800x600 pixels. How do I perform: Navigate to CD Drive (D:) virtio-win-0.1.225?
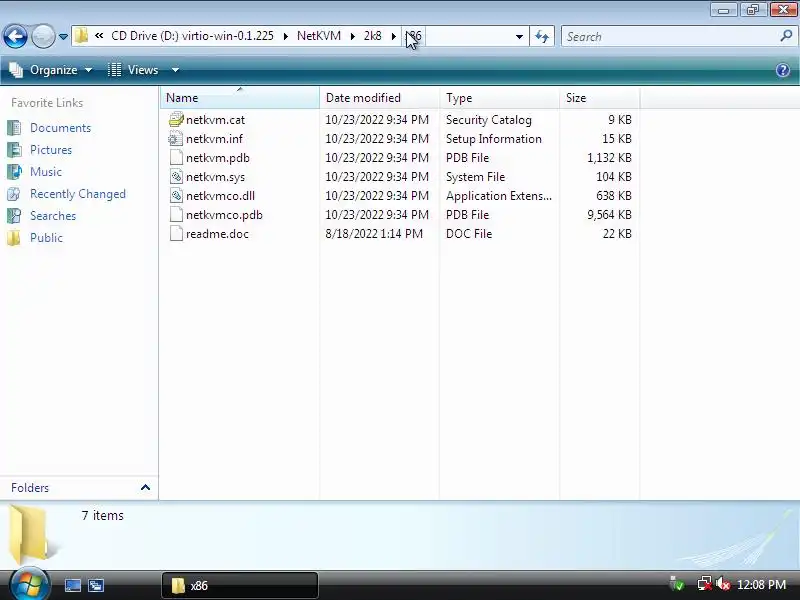click(x=192, y=36)
